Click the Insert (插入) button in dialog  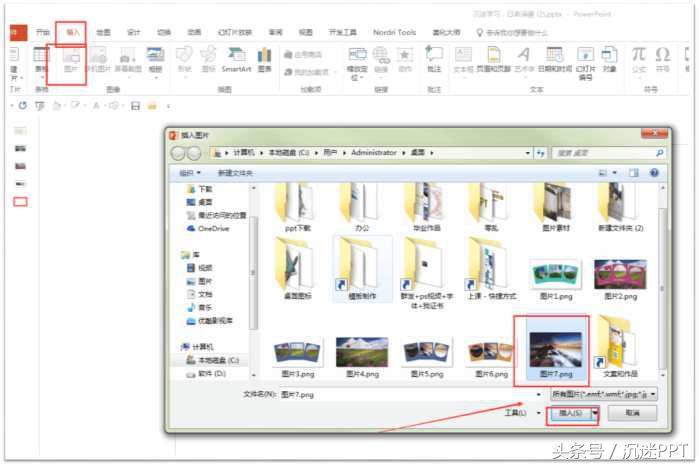click(x=570, y=413)
